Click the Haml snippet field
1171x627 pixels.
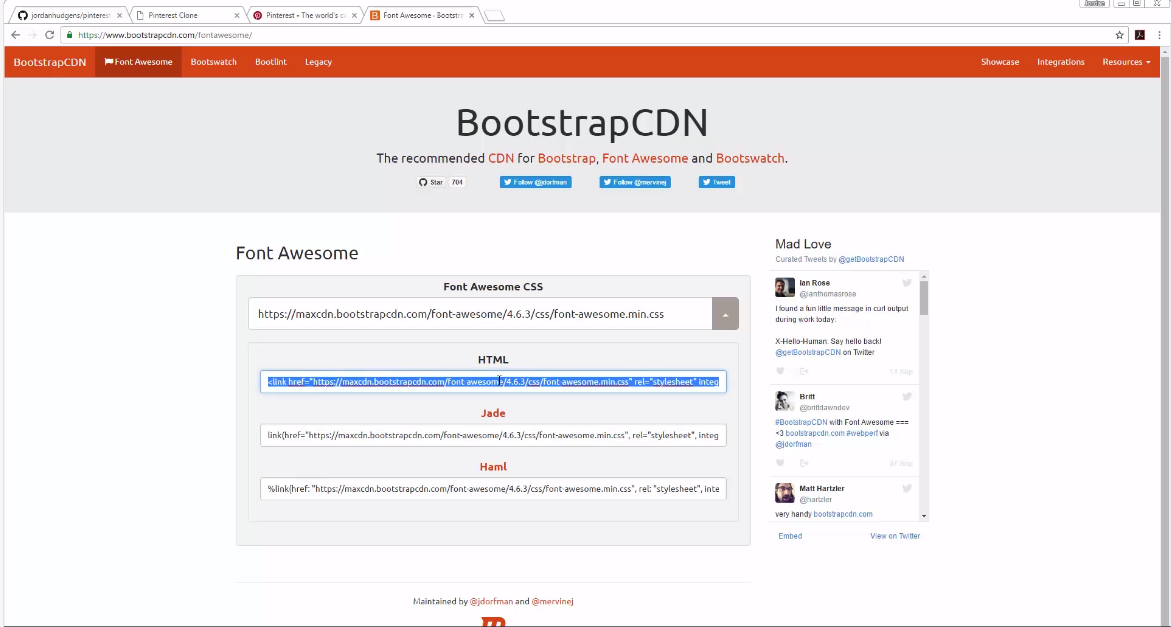pyautogui.click(x=493, y=489)
